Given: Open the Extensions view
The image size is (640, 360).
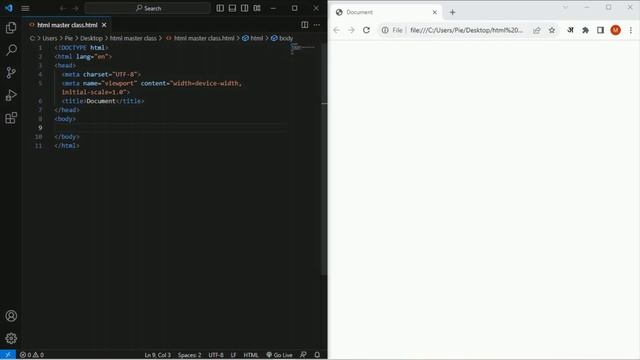Looking at the screenshot, I should tap(11, 118).
